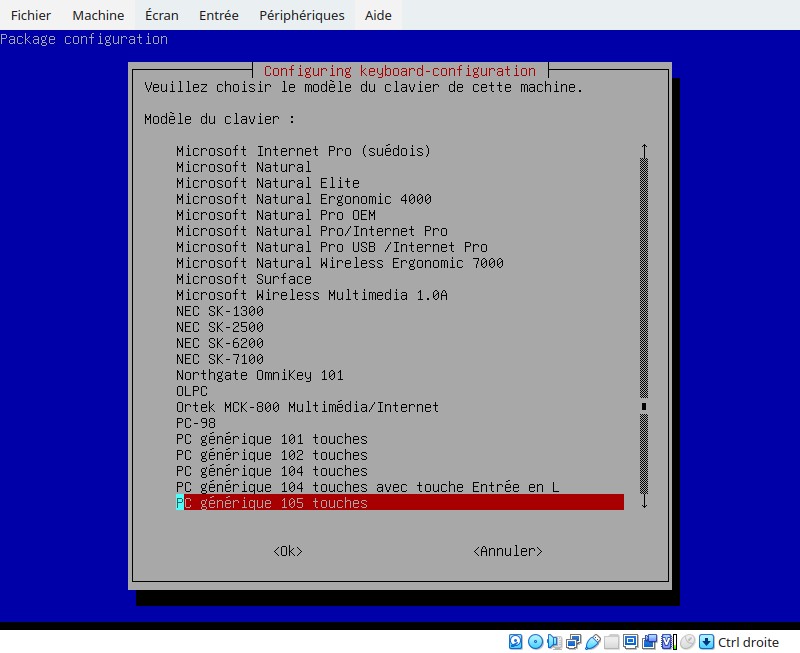
Task: Open the Fichier menu
Action: (x=31, y=15)
